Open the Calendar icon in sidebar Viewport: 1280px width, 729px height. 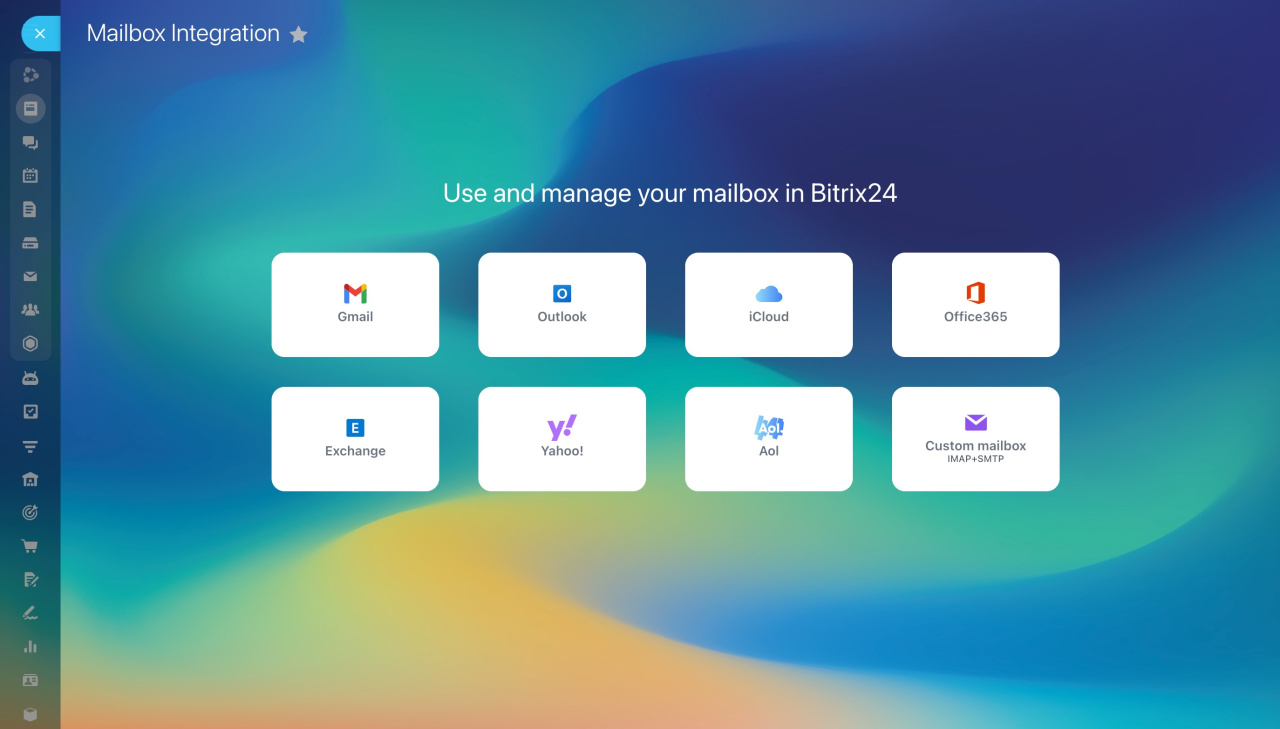tap(30, 176)
